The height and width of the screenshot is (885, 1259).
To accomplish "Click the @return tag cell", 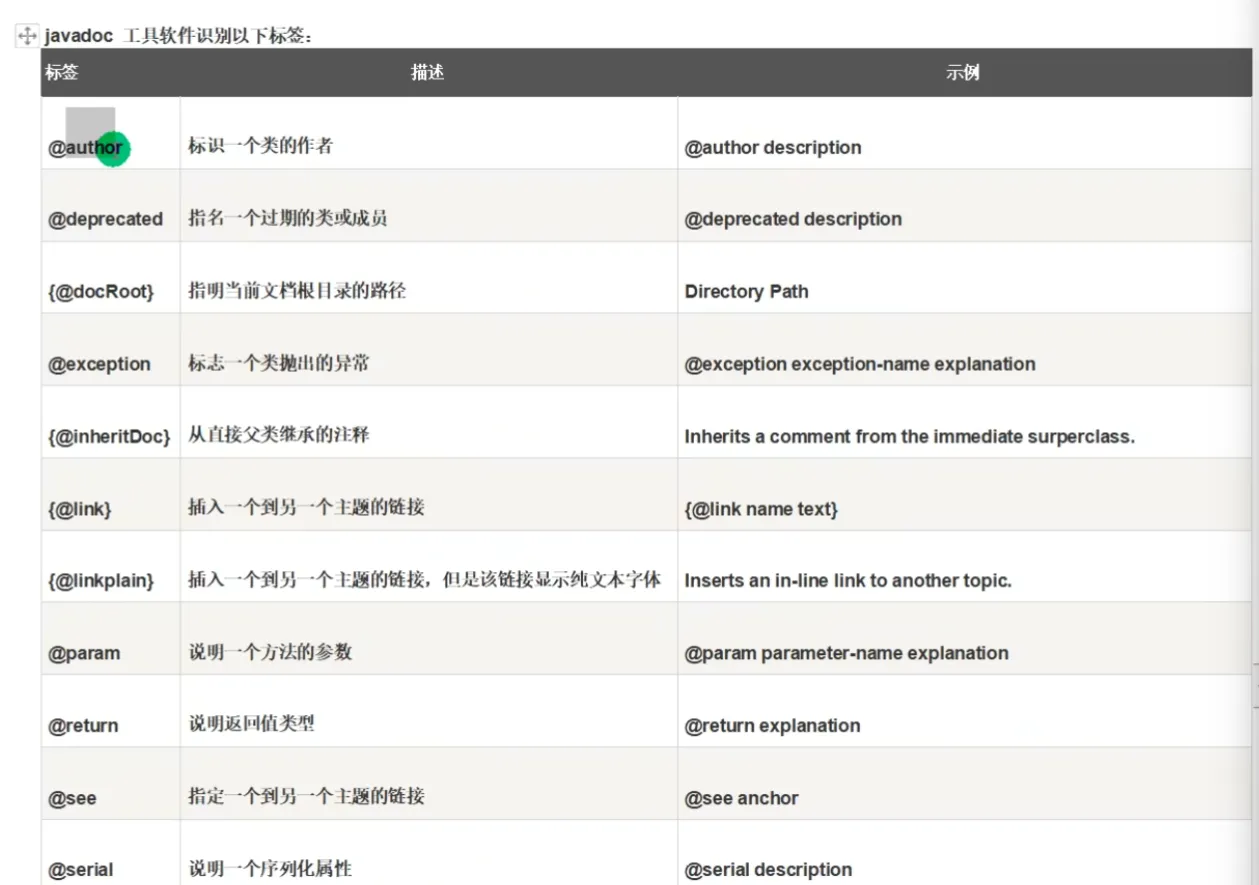I will [x=83, y=726].
